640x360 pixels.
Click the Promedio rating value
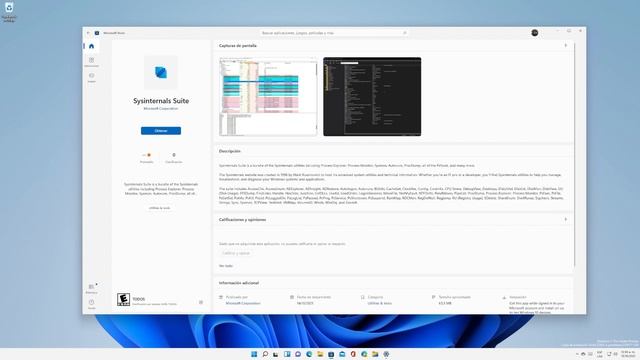pos(147,155)
